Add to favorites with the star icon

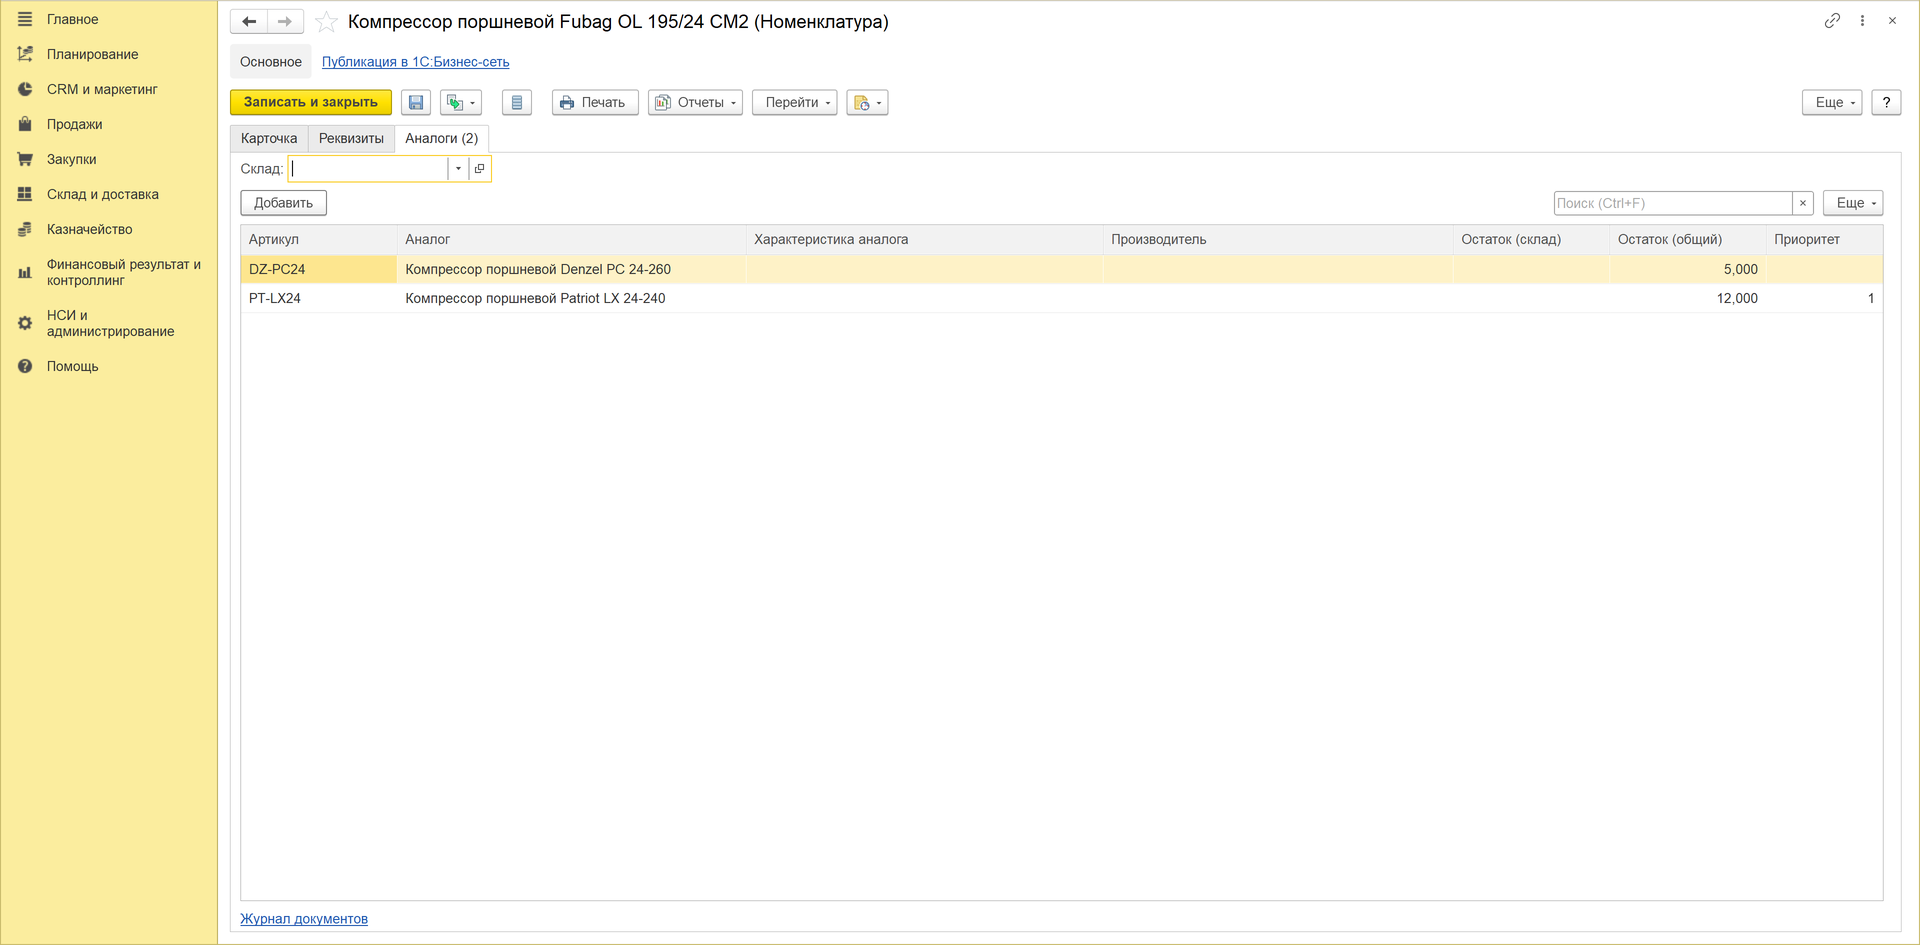[x=326, y=21]
